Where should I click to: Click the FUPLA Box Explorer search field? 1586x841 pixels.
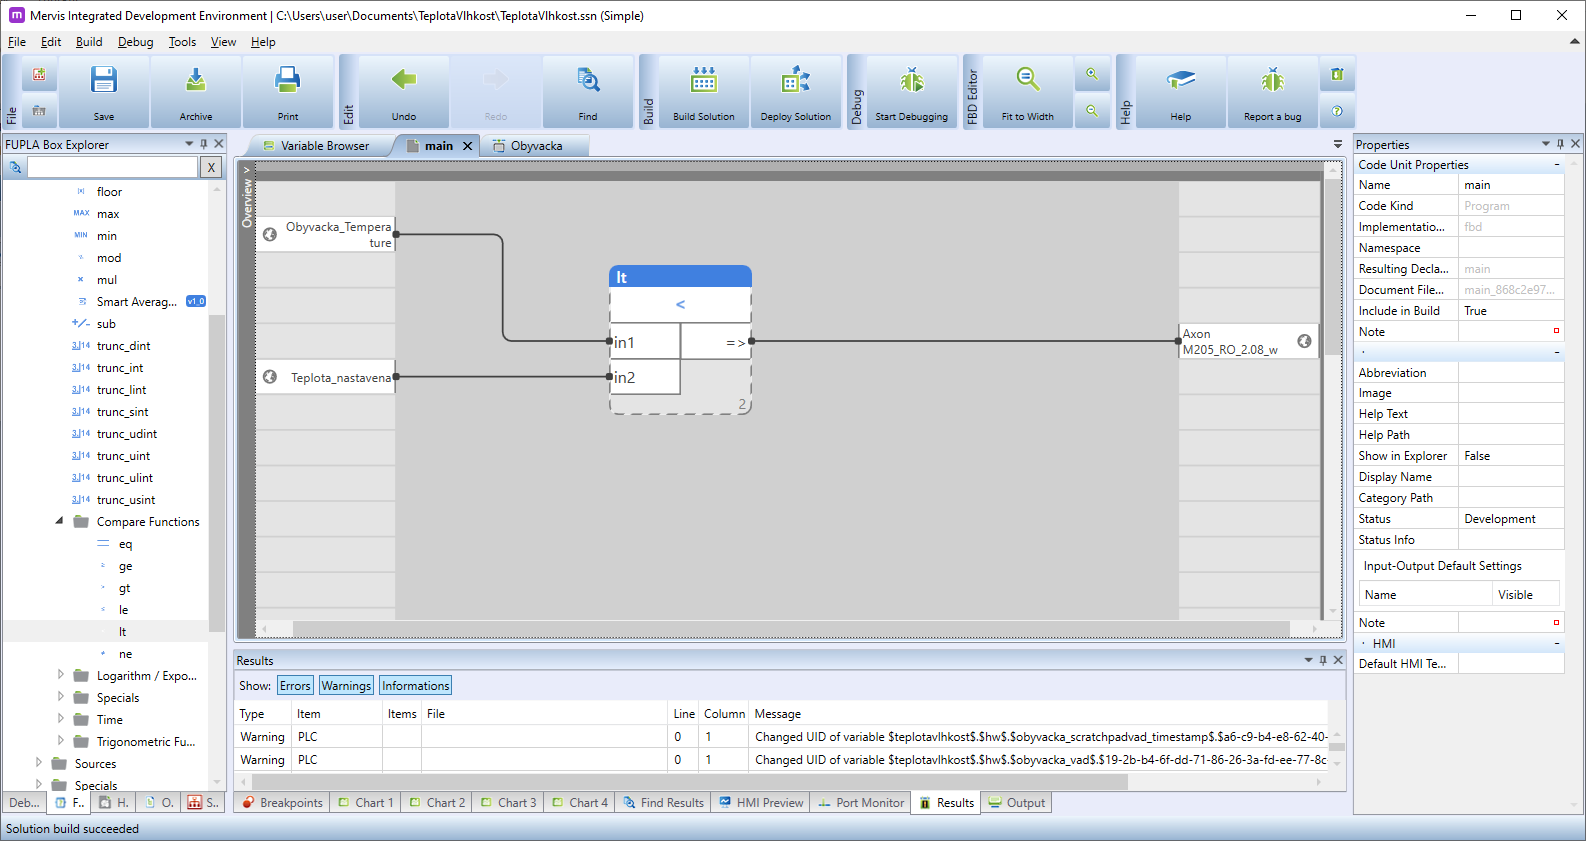[112, 167]
